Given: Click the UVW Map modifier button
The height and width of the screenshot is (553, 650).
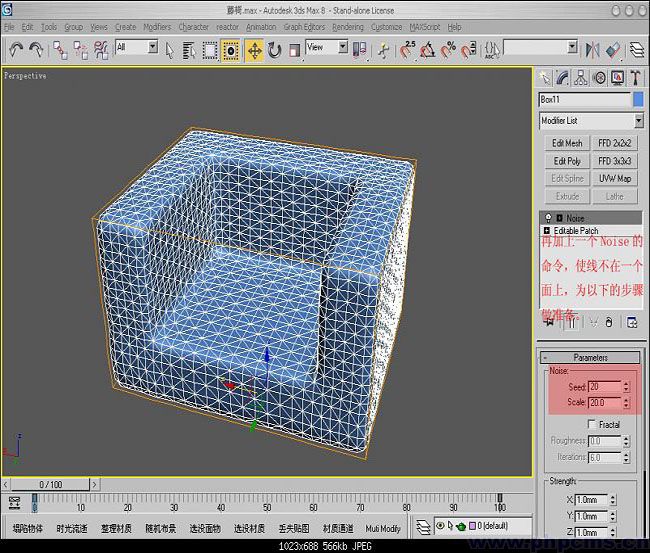Looking at the screenshot, I should [615, 179].
